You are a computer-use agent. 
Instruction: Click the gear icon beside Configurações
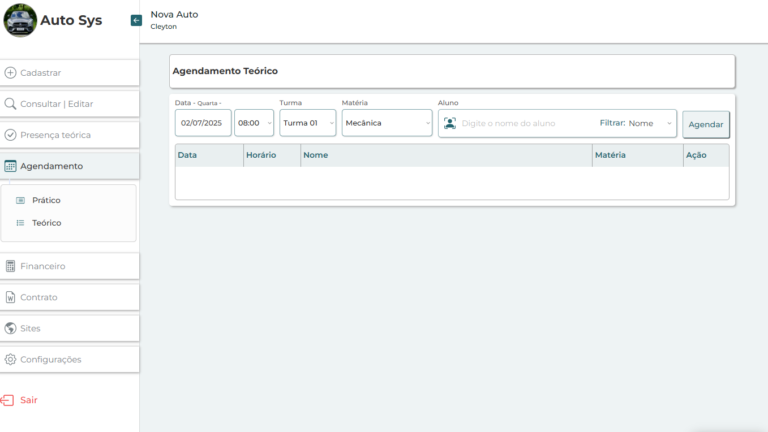pos(11,359)
